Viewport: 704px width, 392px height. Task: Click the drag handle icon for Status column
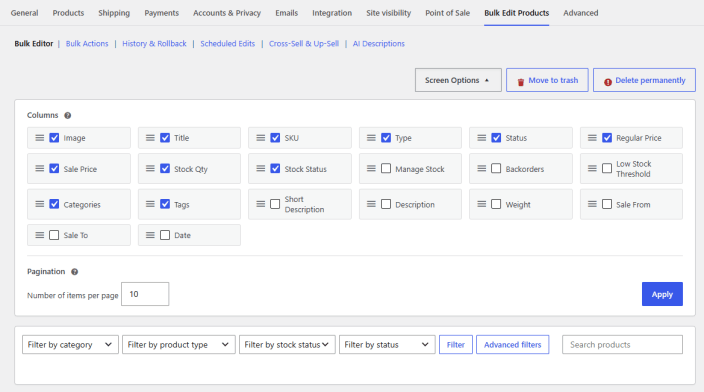coord(482,138)
